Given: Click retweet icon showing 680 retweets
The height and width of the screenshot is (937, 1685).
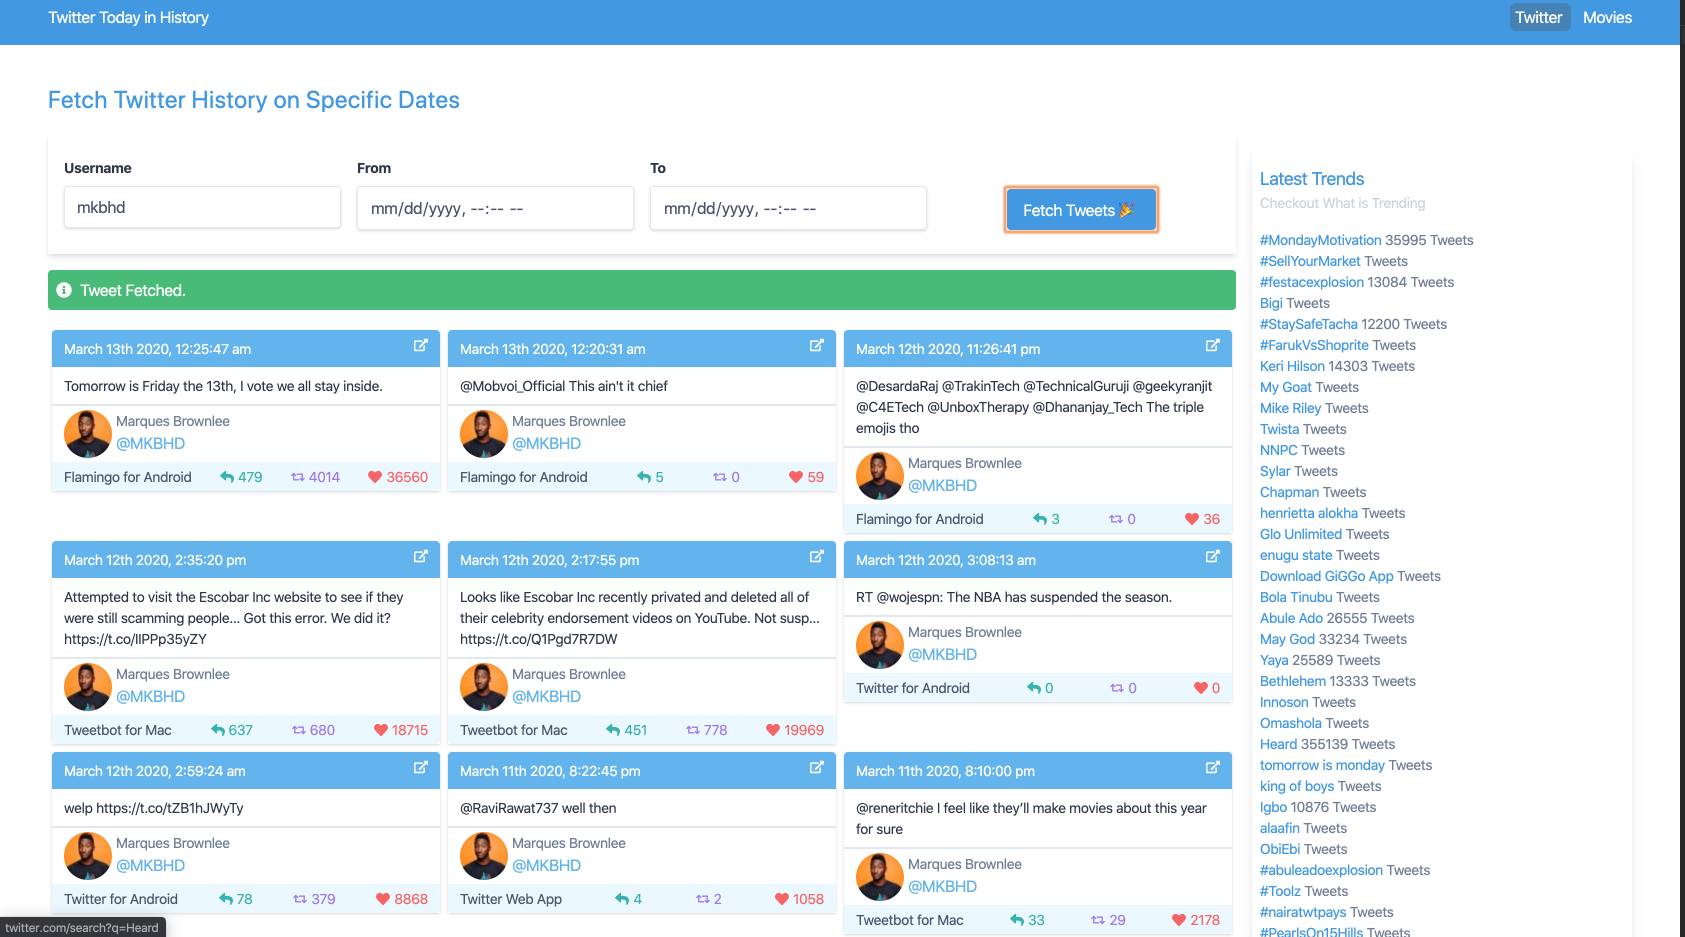Looking at the screenshot, I should pyautogui.click(x=299, y=730).
